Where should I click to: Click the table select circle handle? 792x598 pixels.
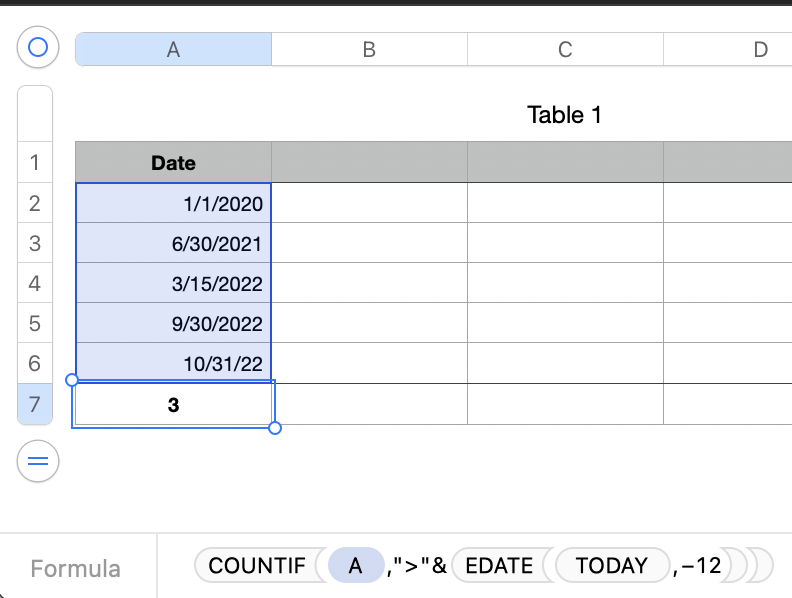38,48
